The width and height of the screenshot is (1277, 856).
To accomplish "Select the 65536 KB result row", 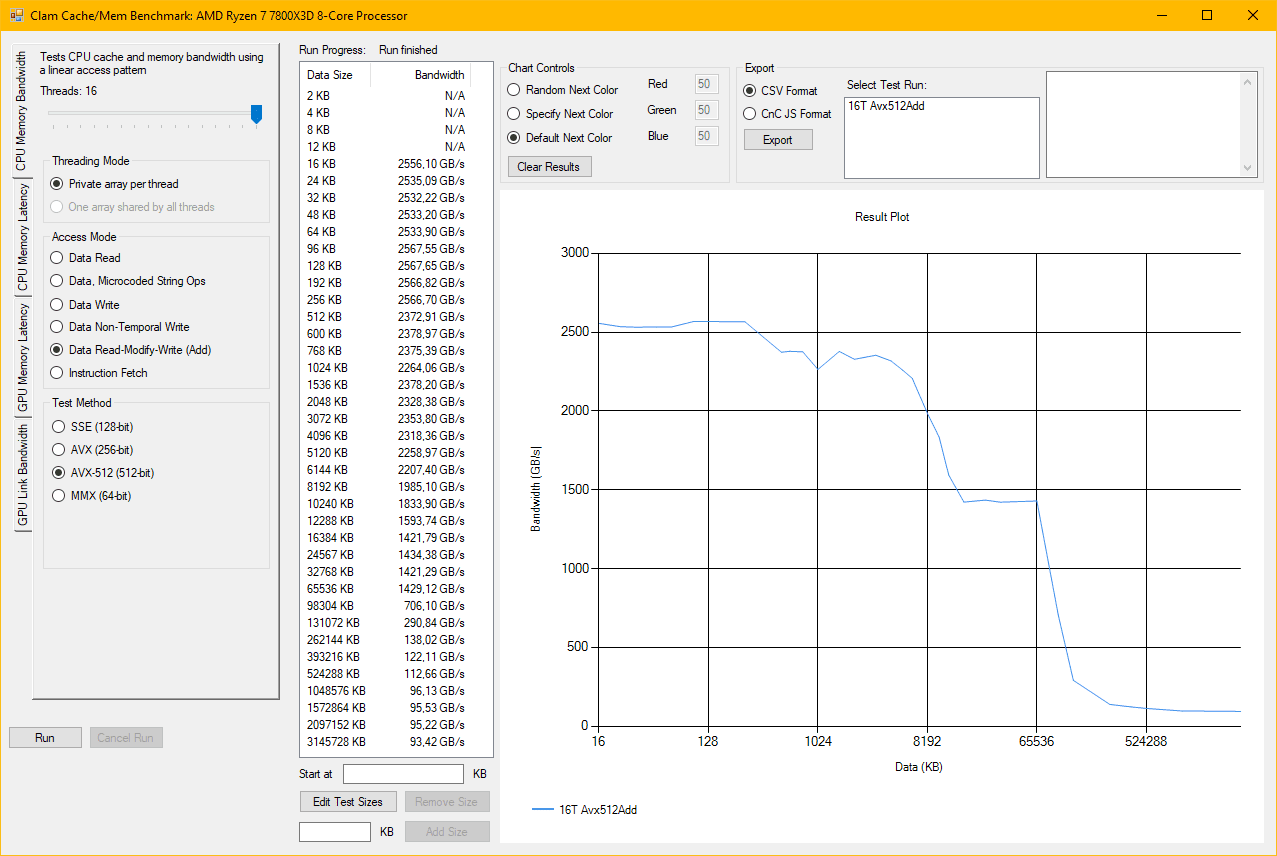I will click(x=386, y=588).
